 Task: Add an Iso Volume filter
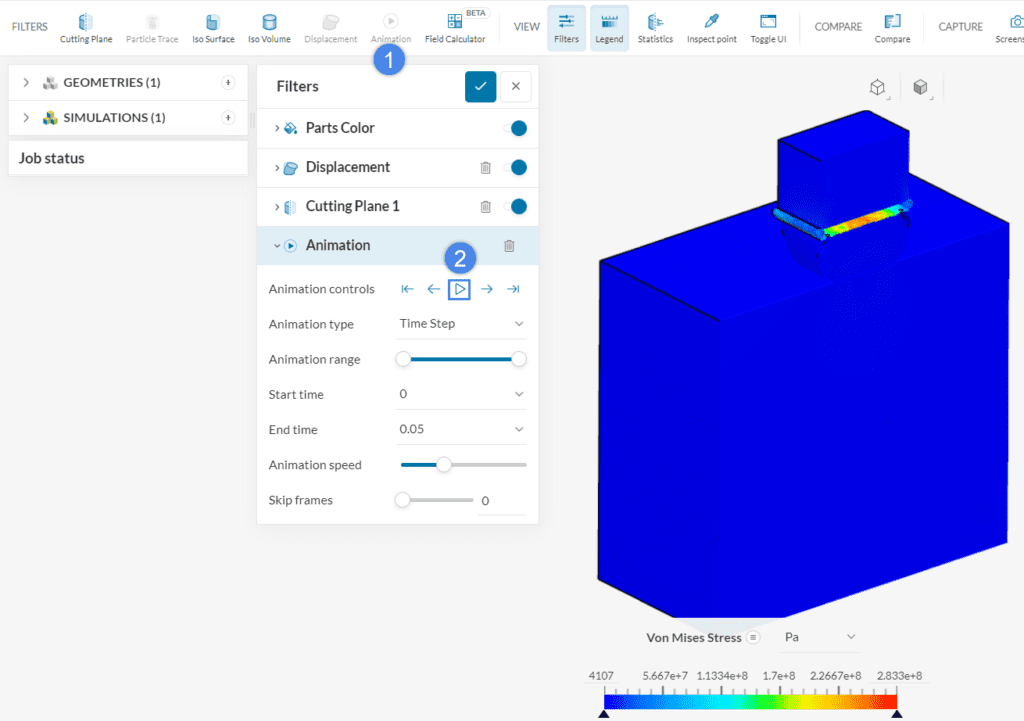(269, 27)
